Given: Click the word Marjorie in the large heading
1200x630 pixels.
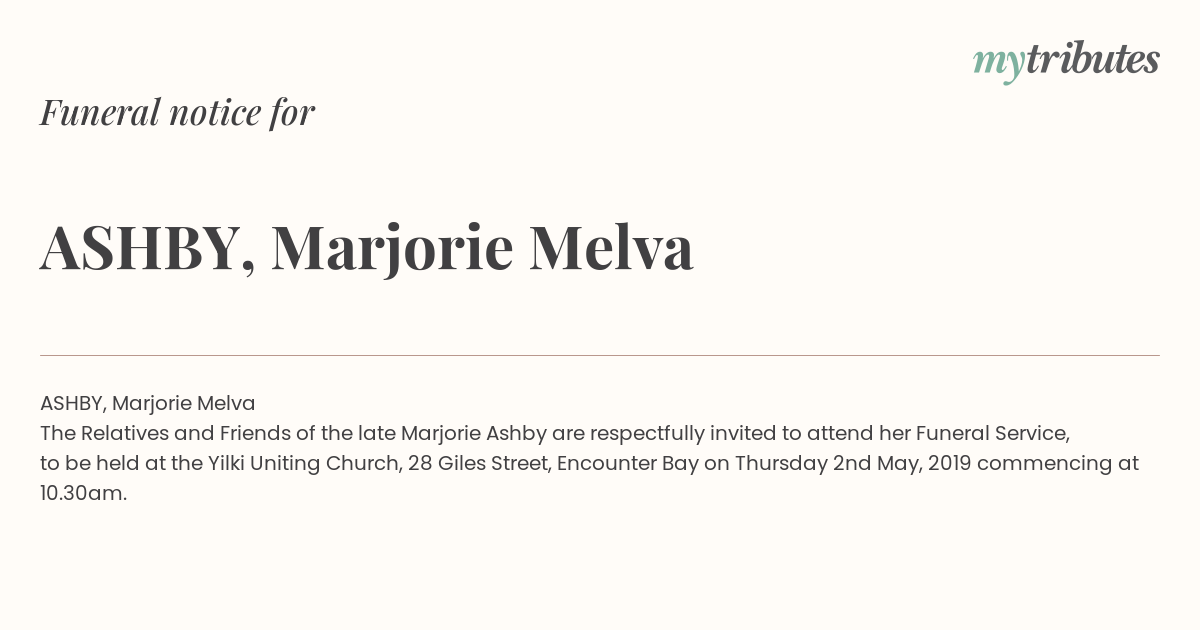Looking at the screenshot, I should [x=392, y=250].
